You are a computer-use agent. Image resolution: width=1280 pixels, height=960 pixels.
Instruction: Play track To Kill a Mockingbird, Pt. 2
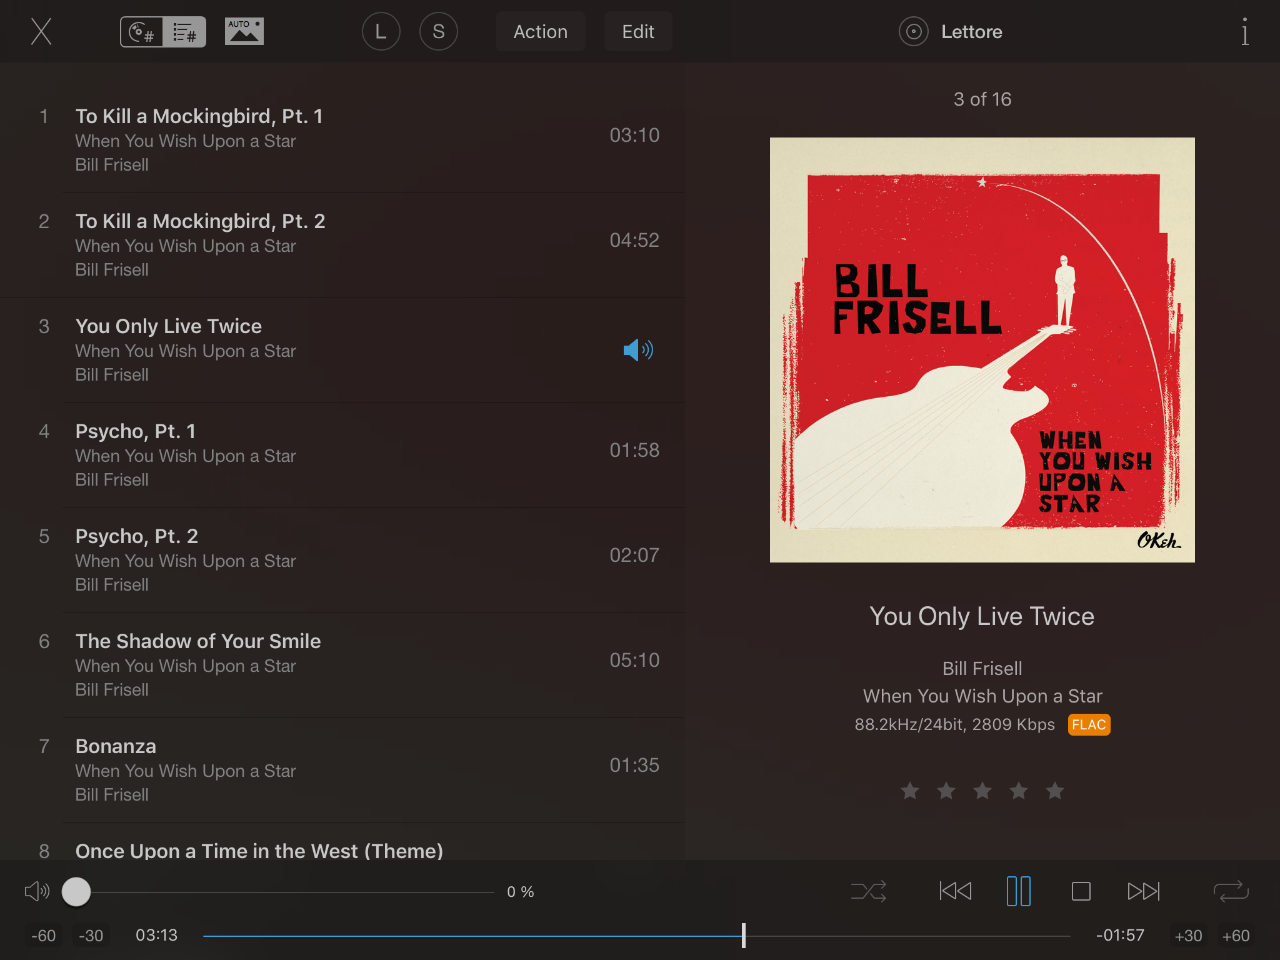342,245
